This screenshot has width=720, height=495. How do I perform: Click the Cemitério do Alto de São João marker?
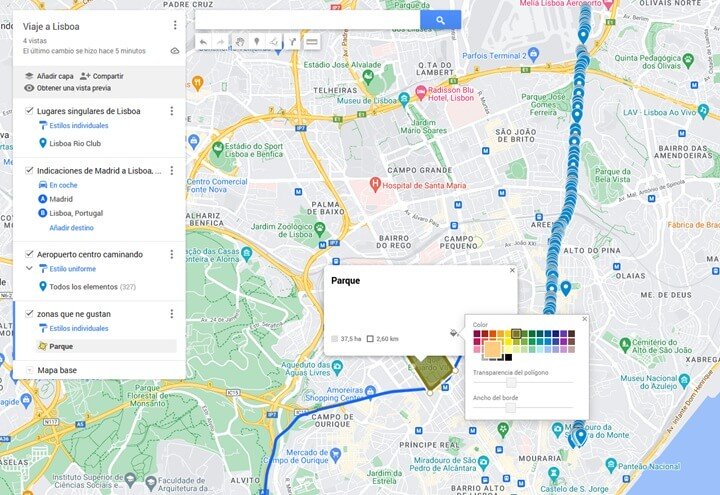[625, 344]
